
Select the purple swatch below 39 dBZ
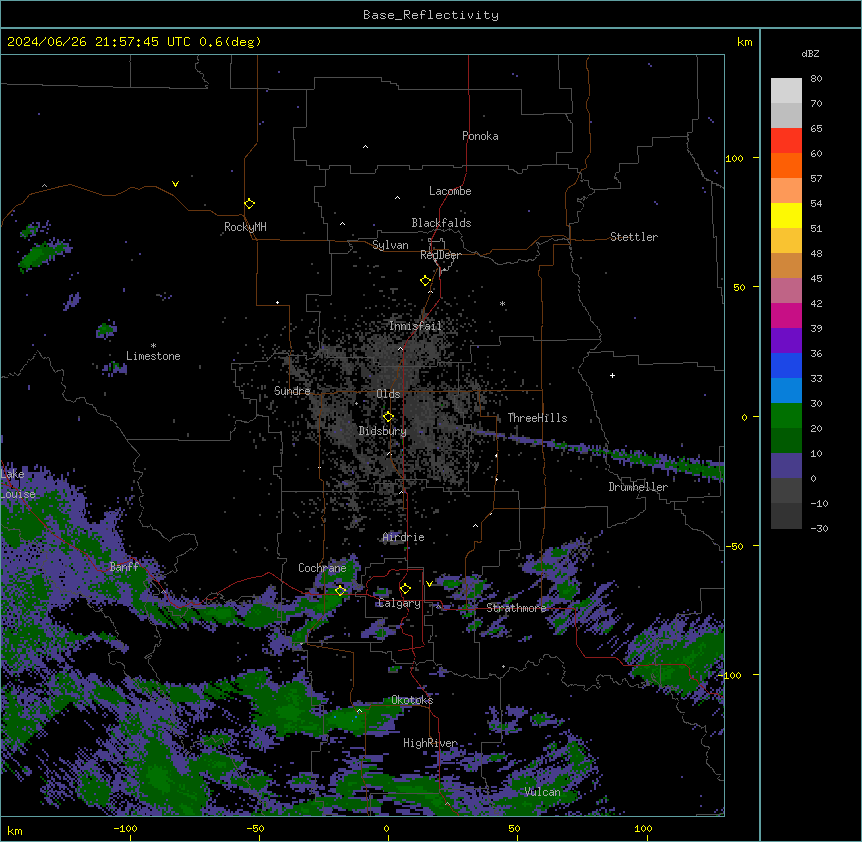tap(786, 340)
